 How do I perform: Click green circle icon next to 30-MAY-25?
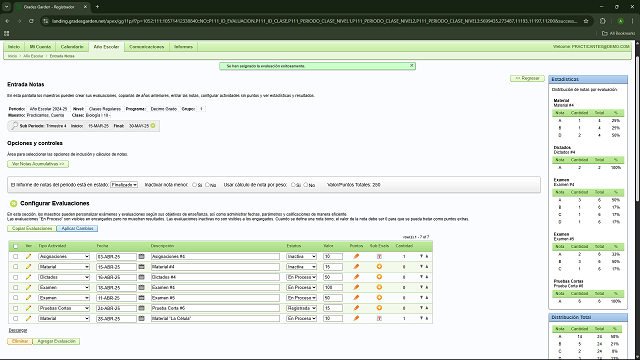[x=153, y=126]
